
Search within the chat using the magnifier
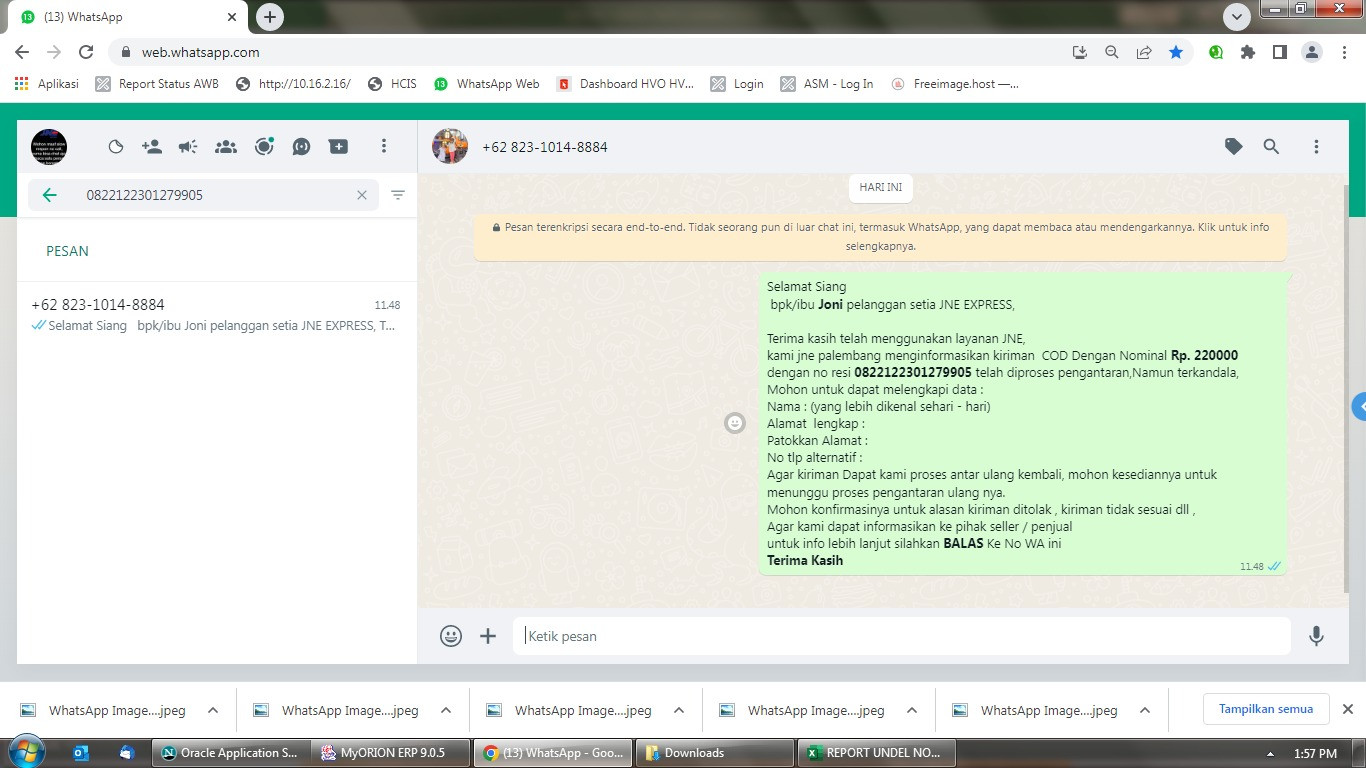click(1271, 147)
